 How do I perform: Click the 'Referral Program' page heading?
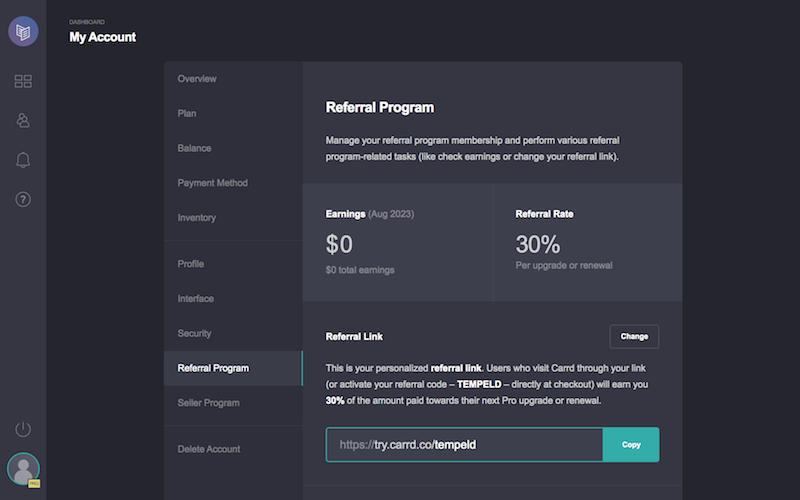click(380, 107)
